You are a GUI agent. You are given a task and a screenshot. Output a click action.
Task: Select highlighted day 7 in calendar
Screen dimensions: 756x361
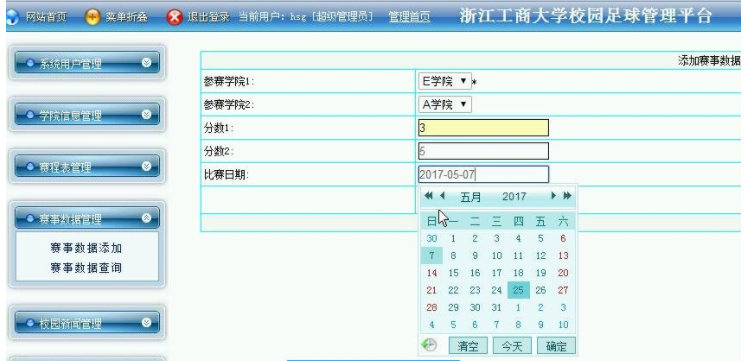[x=432, y=255]
